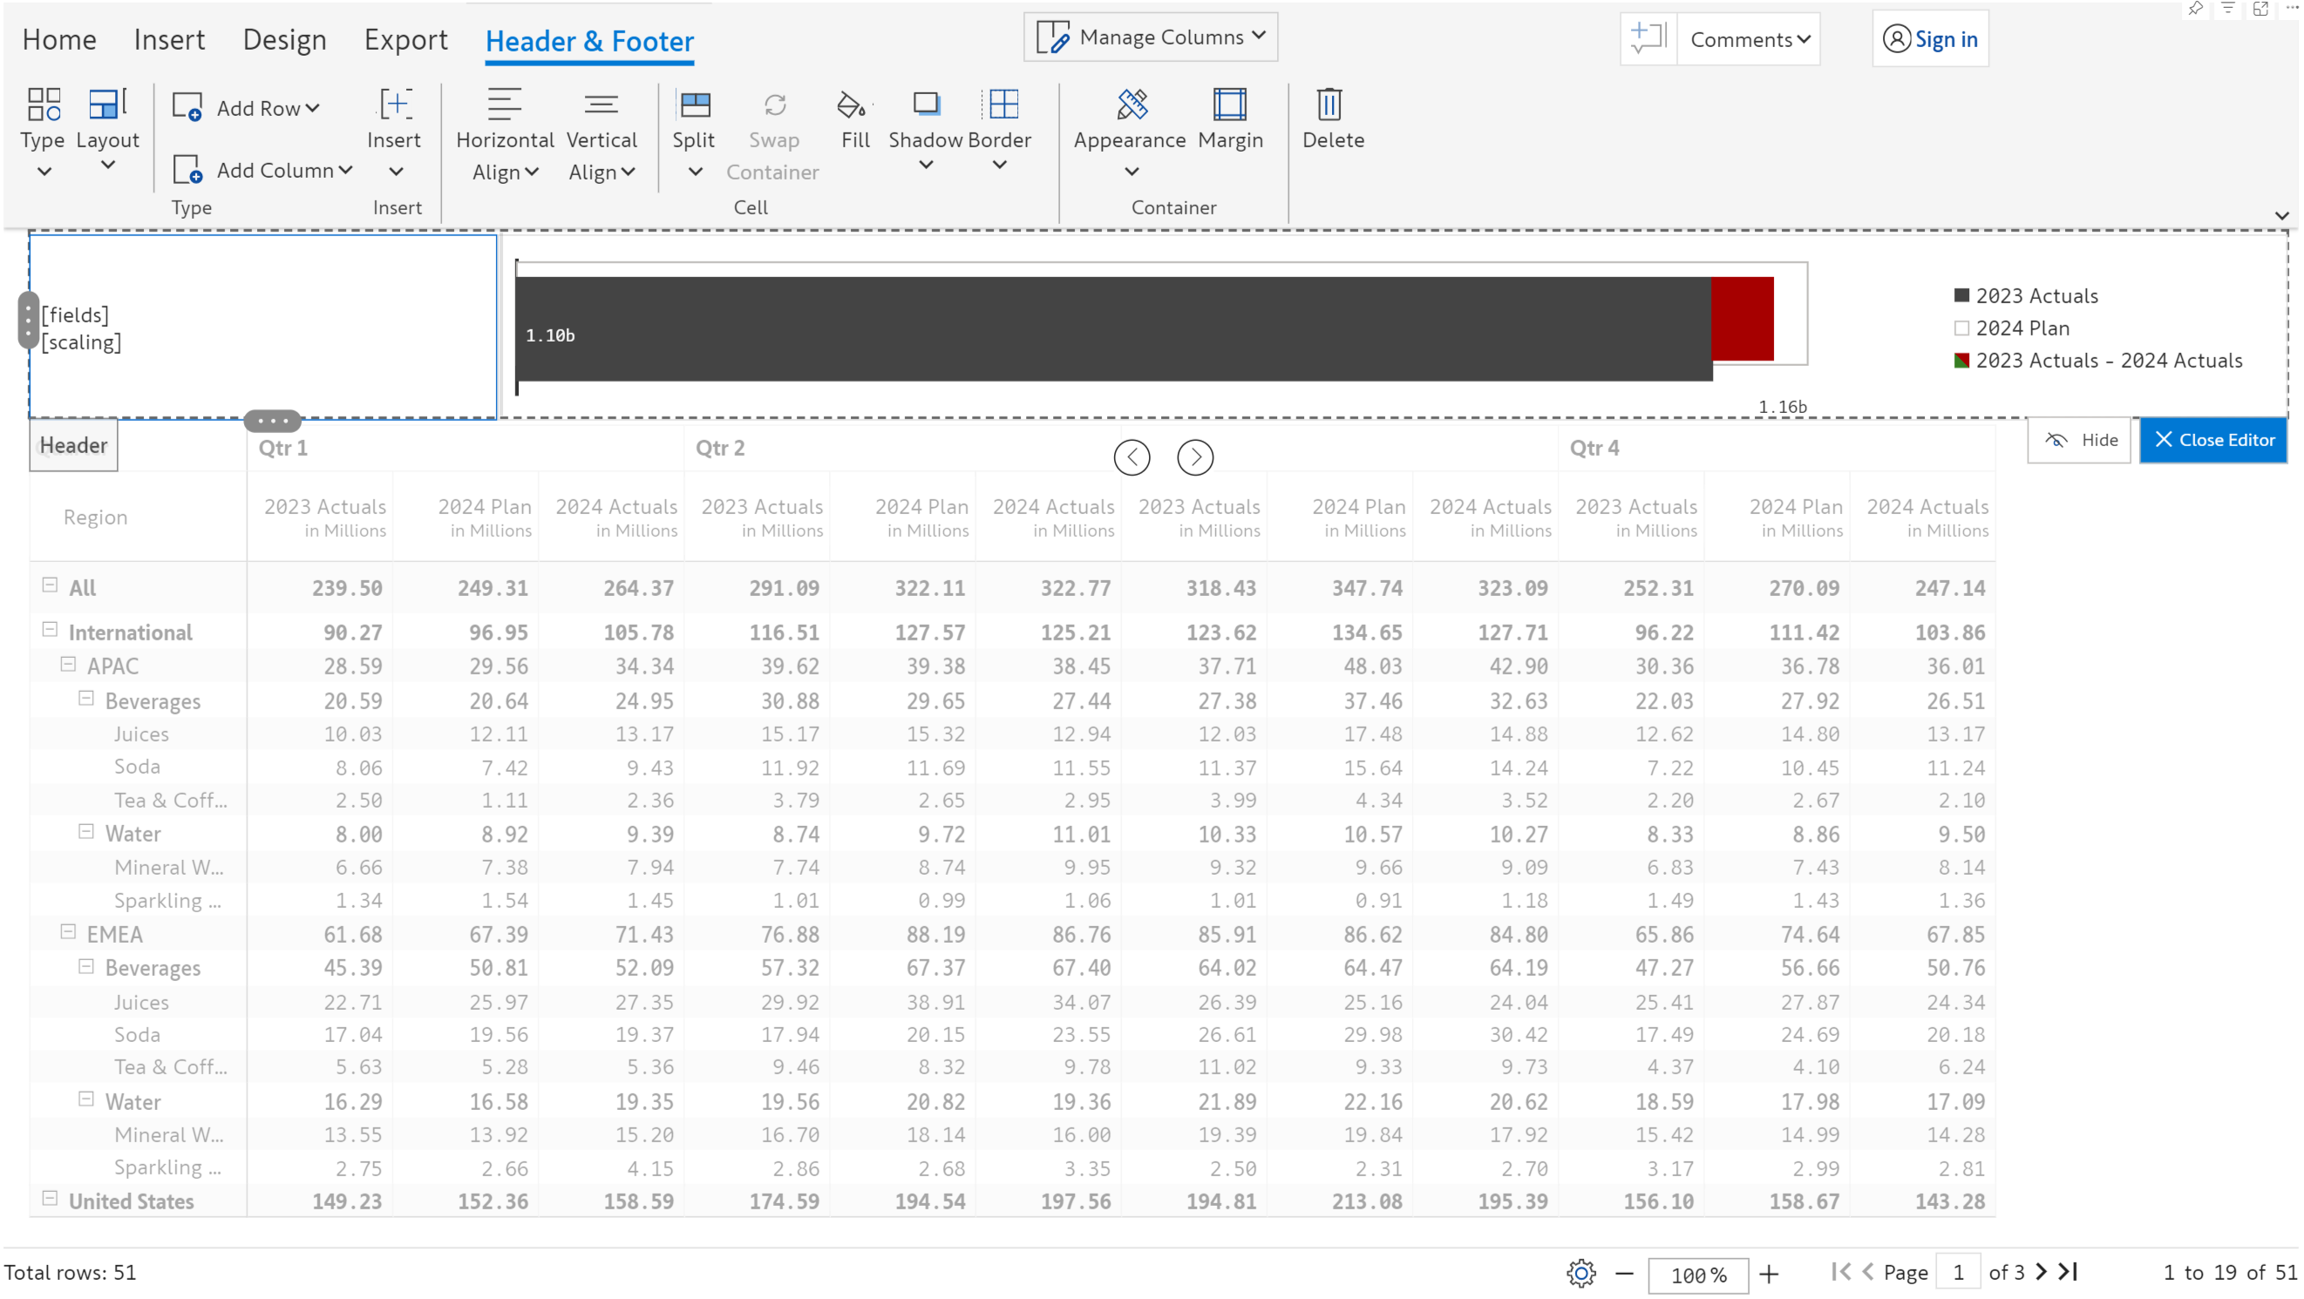The height and width of the screenshot is (1299, 2304).
Task: Hide the header using Hide toggle
Action: pos(2080,440)
